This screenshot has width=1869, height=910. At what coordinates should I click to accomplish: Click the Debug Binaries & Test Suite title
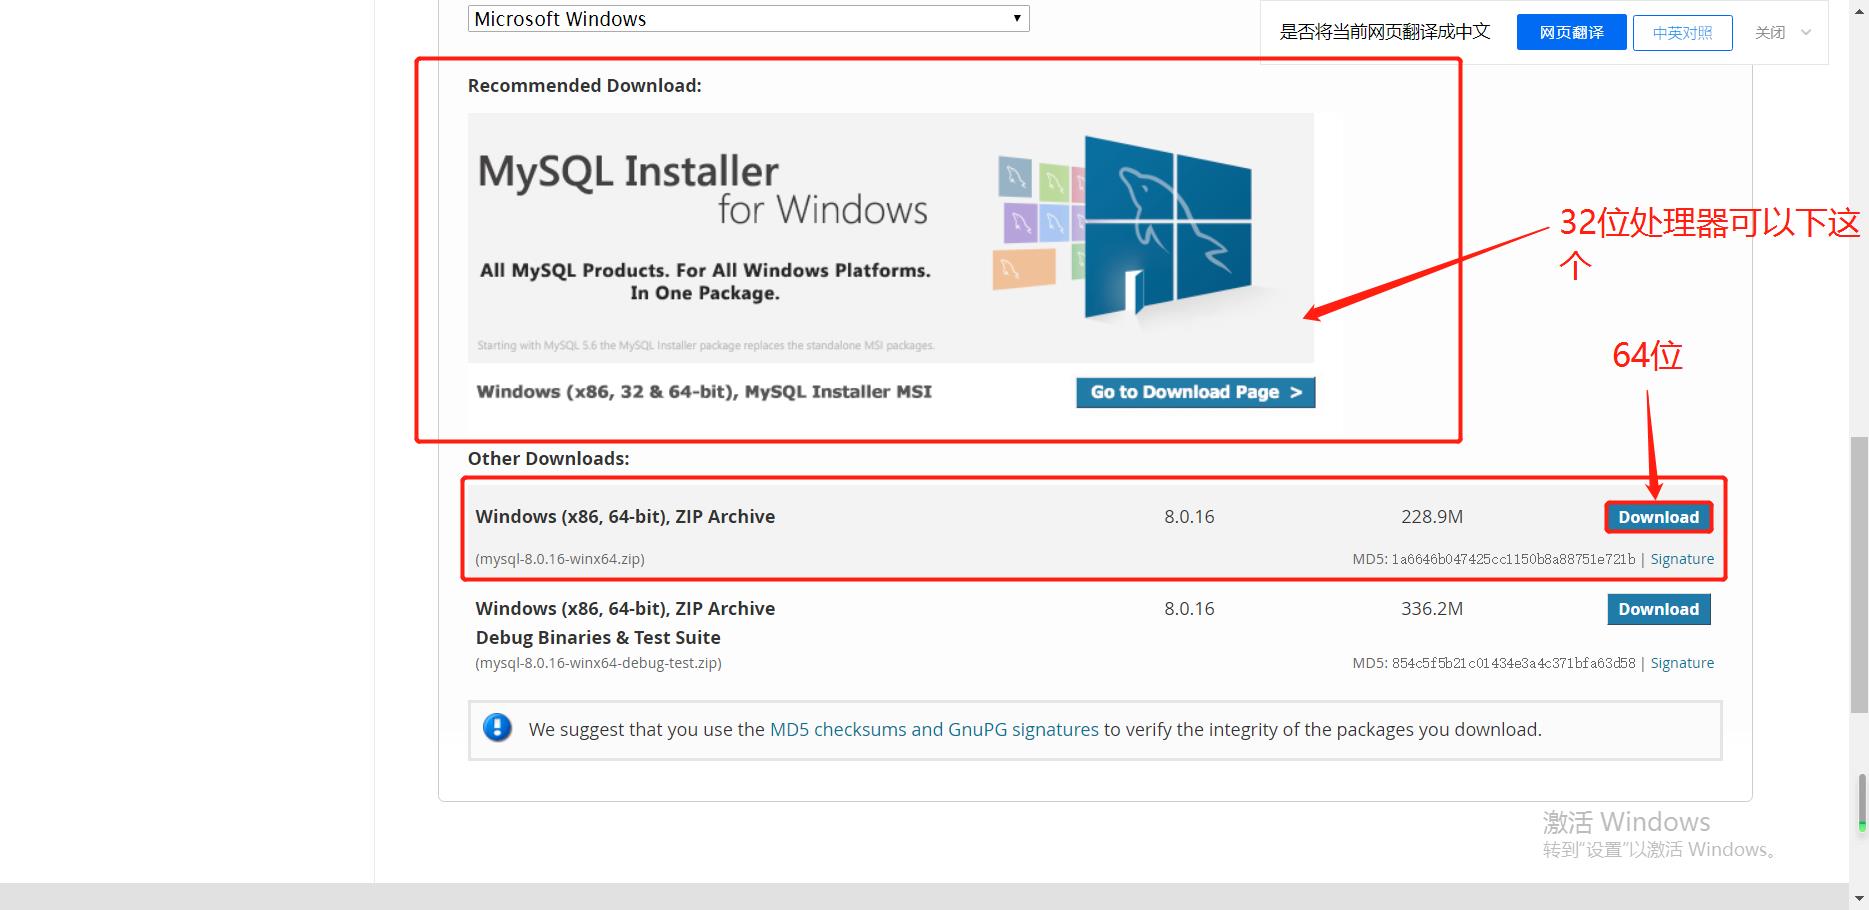pos(598,638)
